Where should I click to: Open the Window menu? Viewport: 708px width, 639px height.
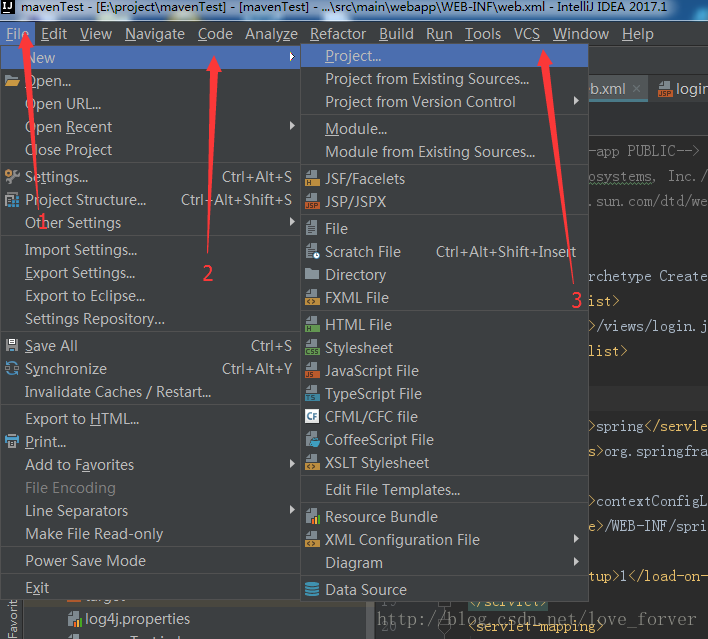(581, 34)
